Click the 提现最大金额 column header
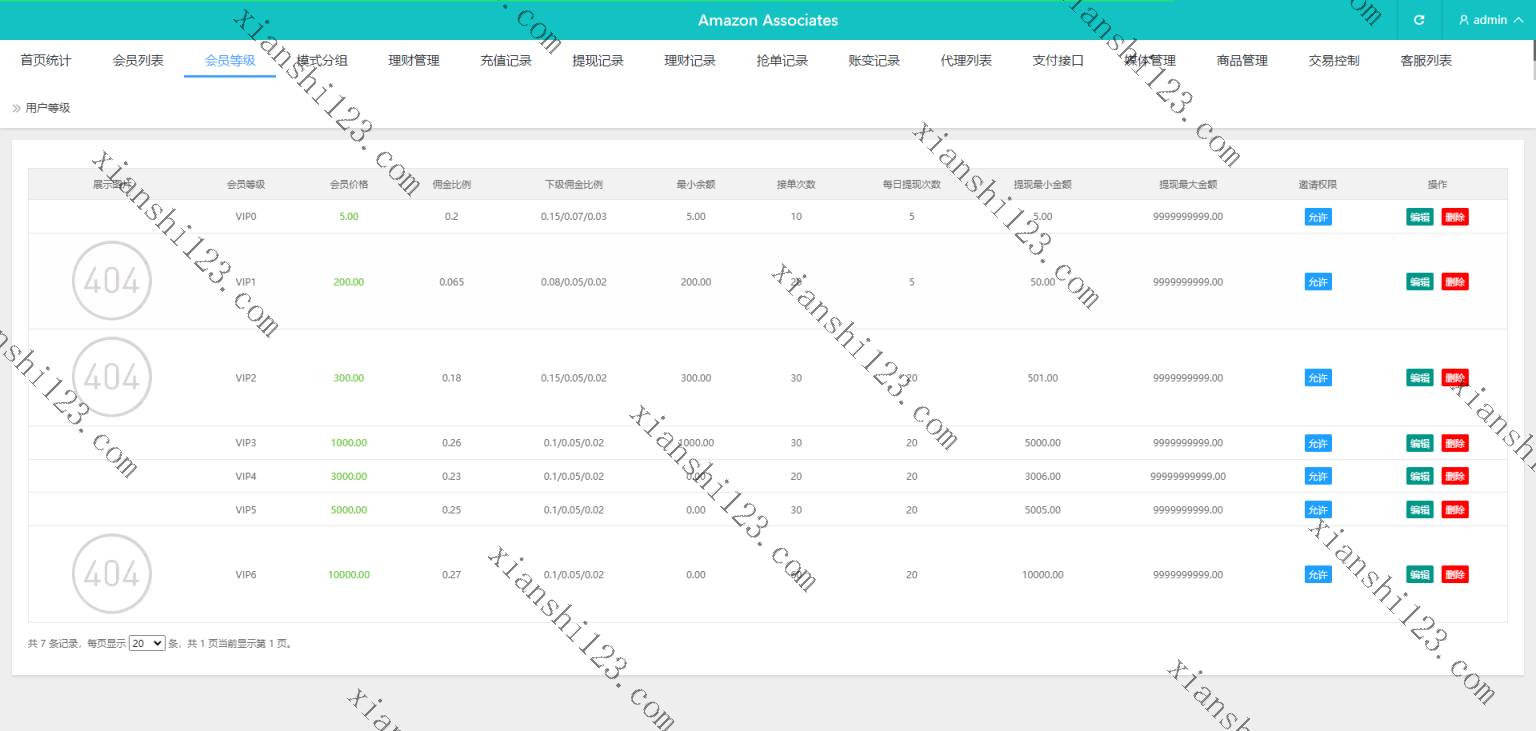Viewport: 1536px width, 731px height. pyautogui.click(x=1188, y=185)
